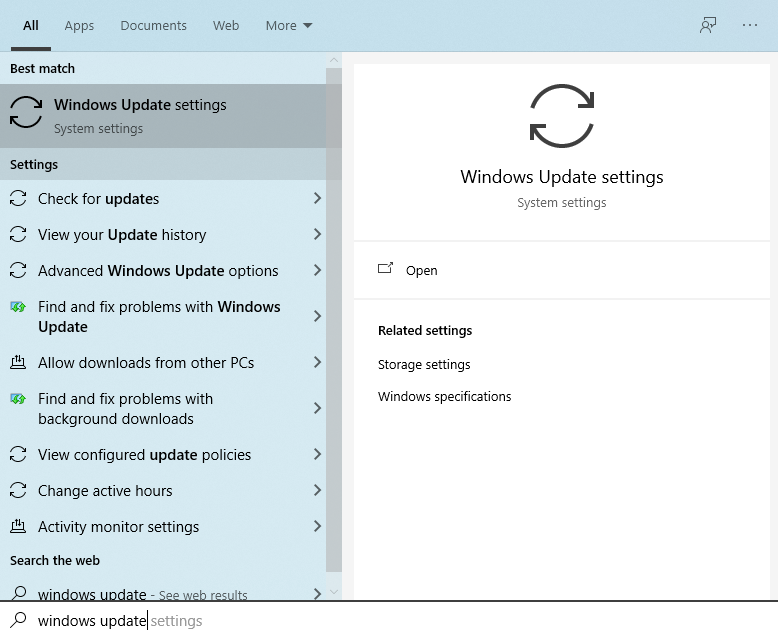Click the results list vertical scrollbar thumb
Screen dimensions: 778x638
[334, 319]
